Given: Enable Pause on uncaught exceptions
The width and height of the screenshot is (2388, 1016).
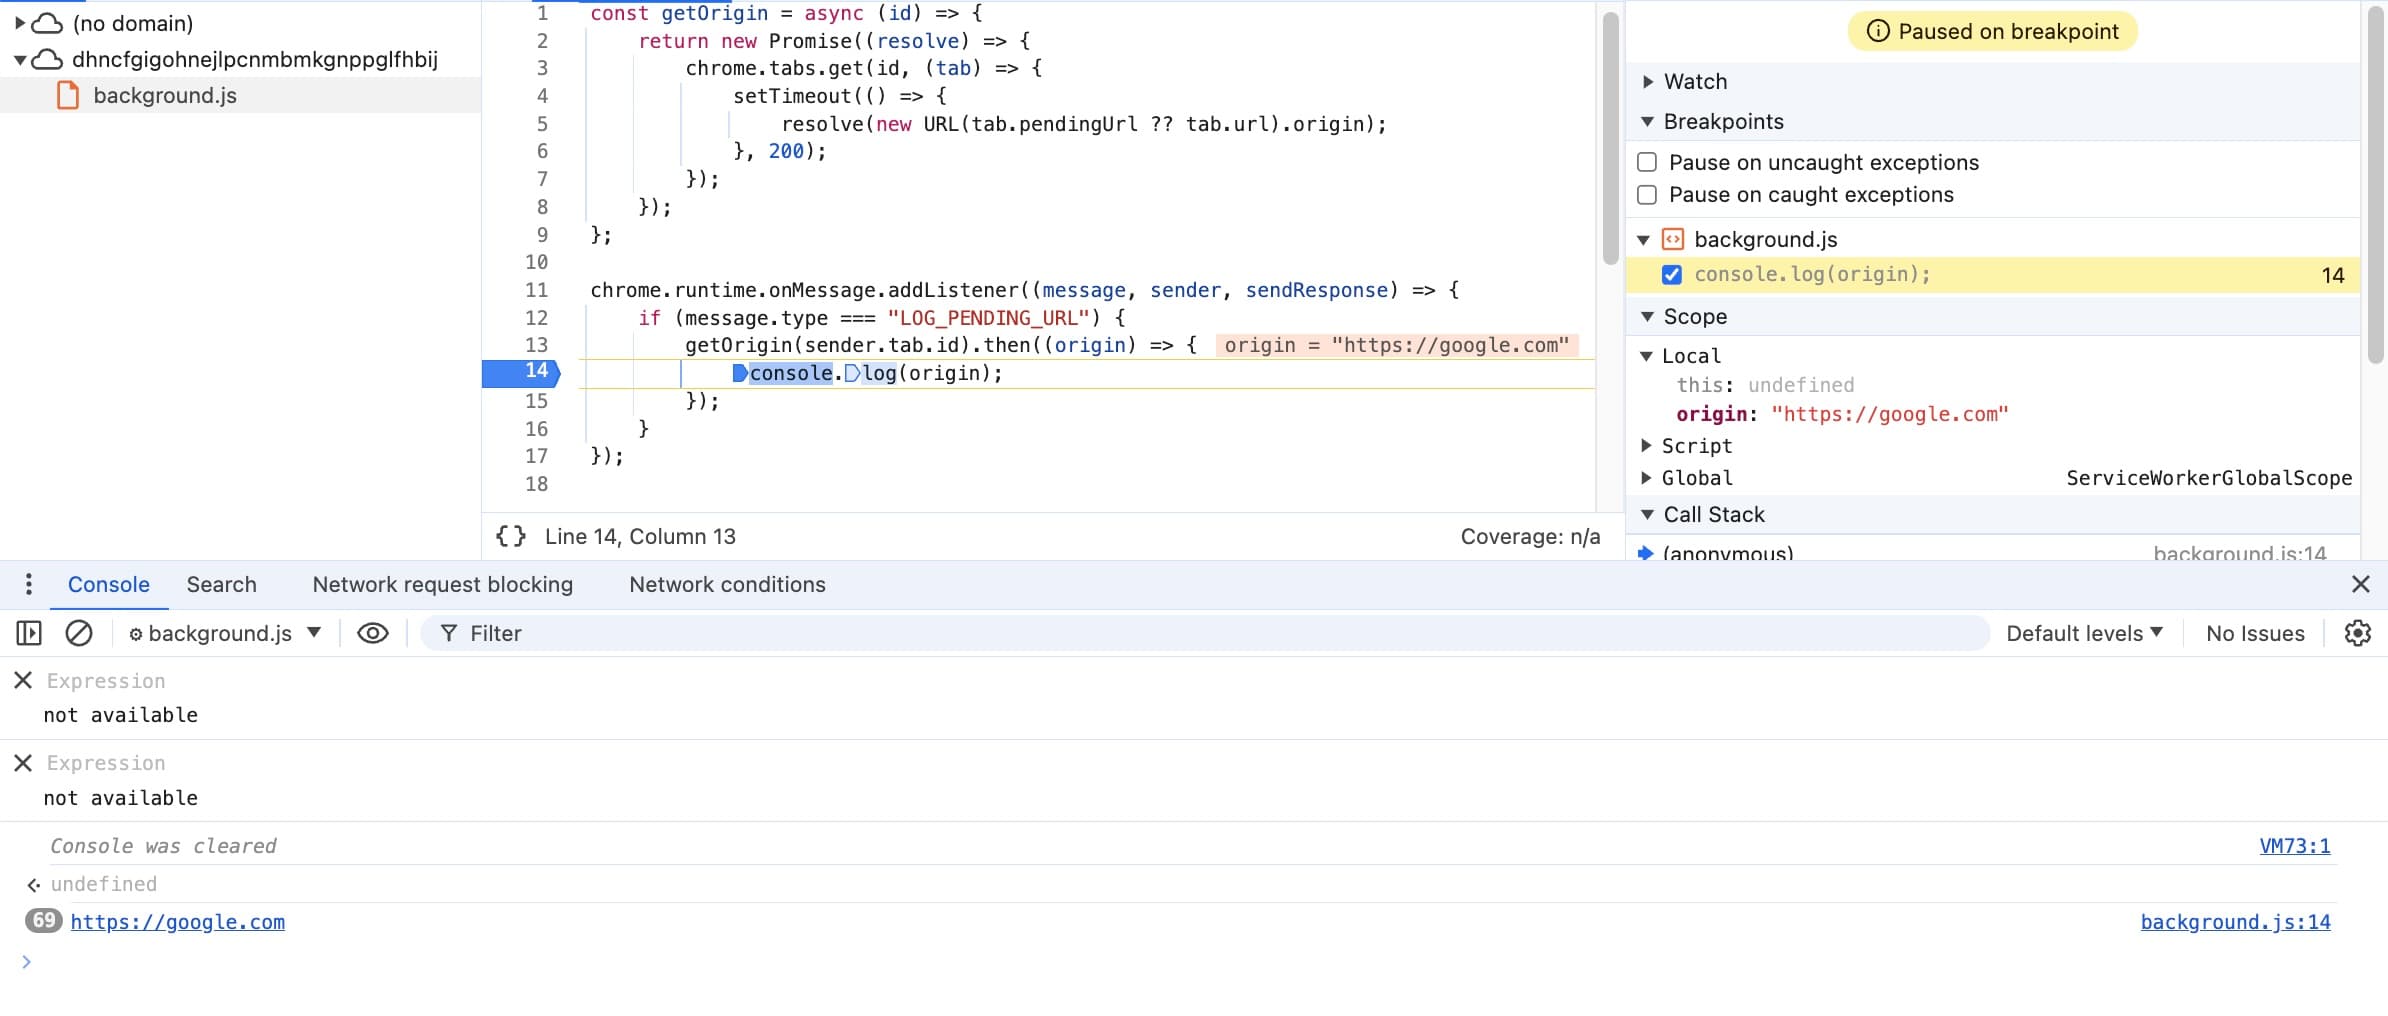Looking at the screenshot, I should coord(1647,162).
